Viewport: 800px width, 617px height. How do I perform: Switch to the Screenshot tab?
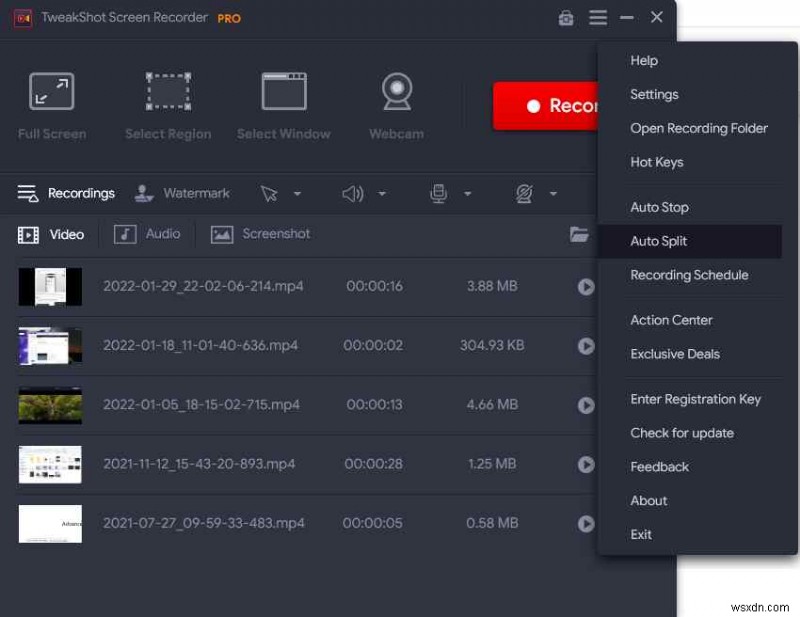point(260,234)
